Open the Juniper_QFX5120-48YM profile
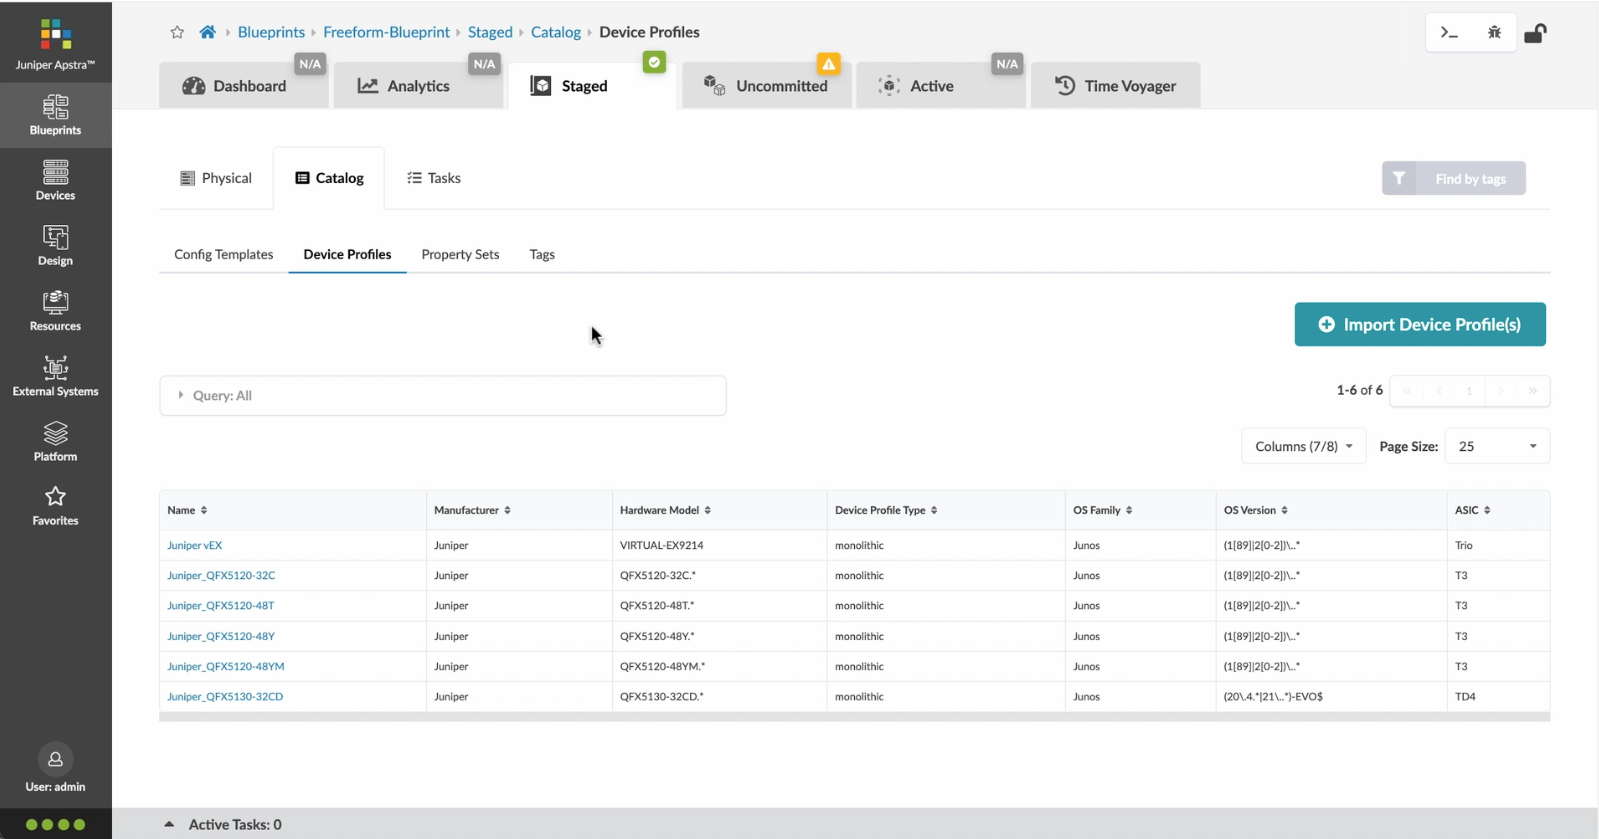Image resolution: width=1599 pixels, height=839 pixels. pos(226,666)
